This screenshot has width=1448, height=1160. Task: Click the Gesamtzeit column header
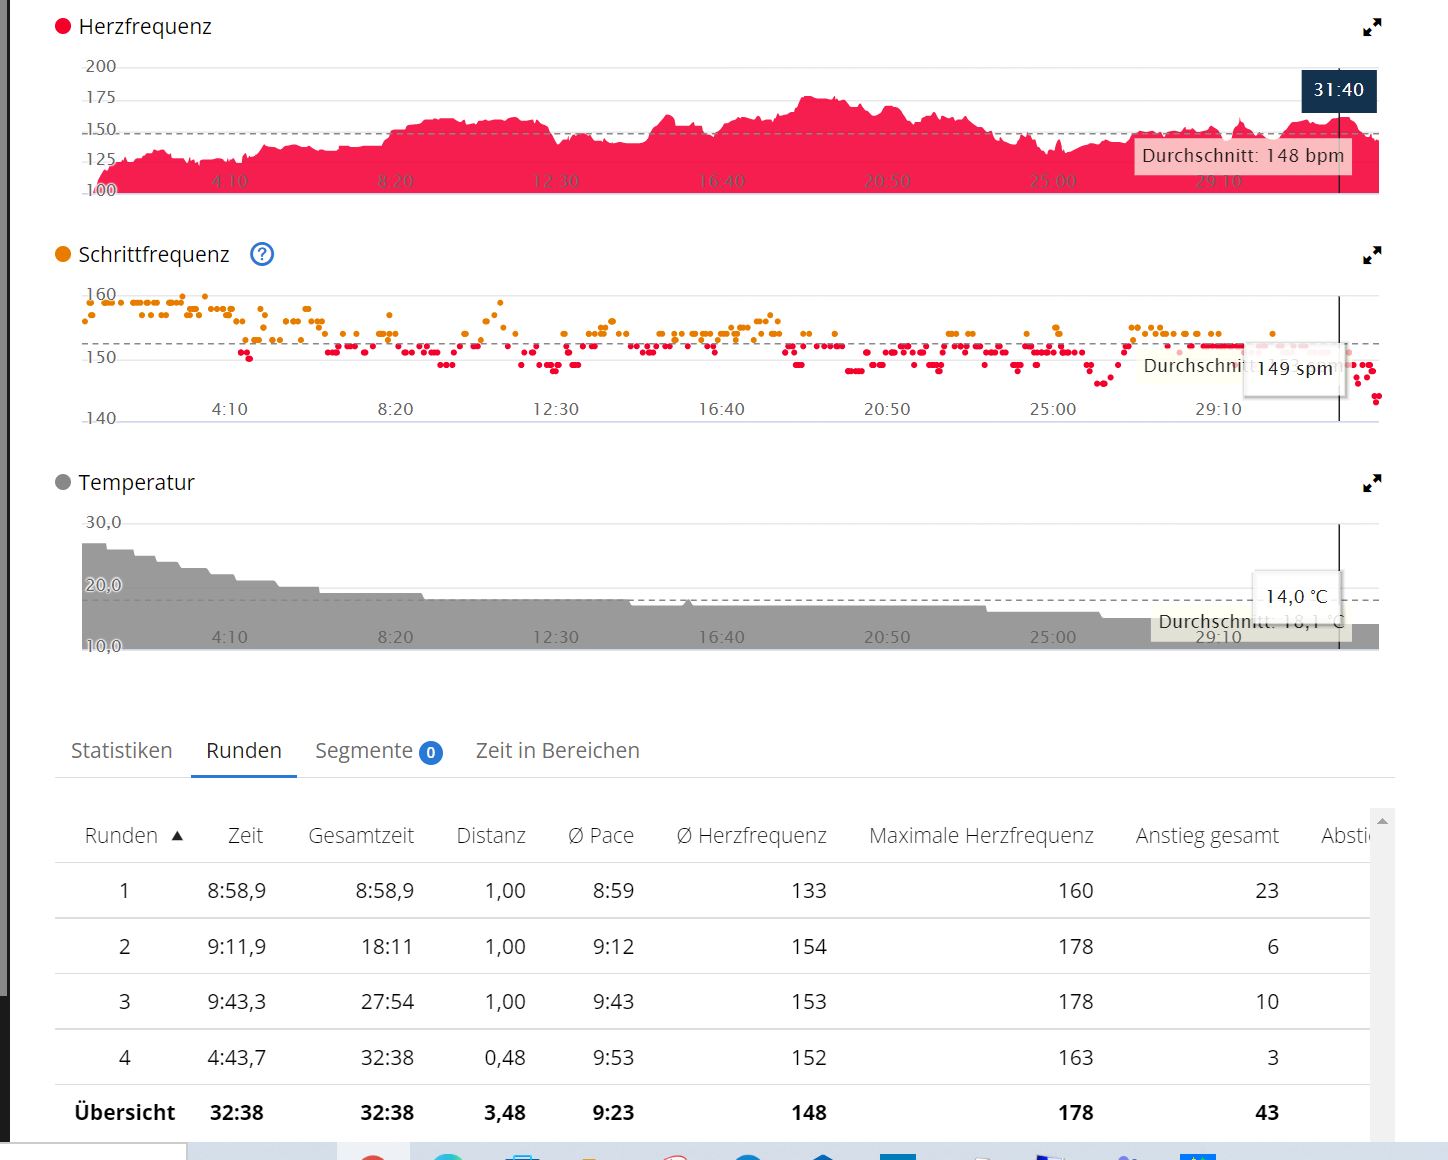(361, 836)
